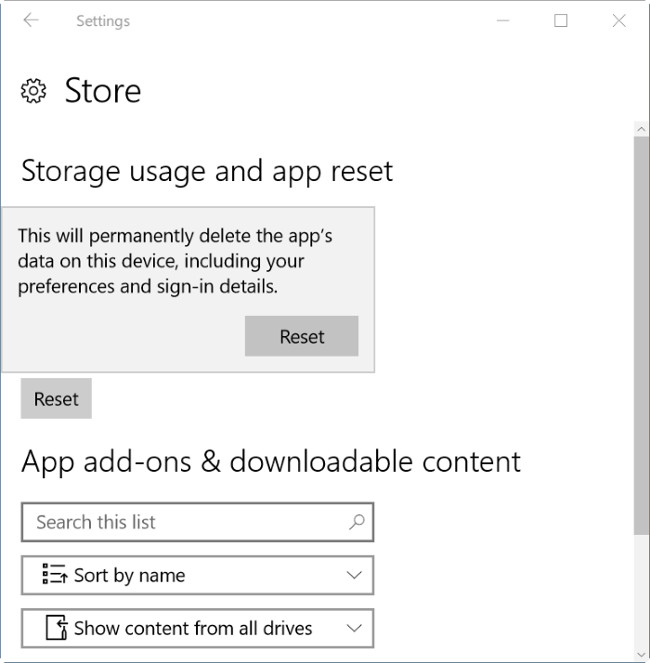Click the scrollbar up arrow

pos(642,129)
